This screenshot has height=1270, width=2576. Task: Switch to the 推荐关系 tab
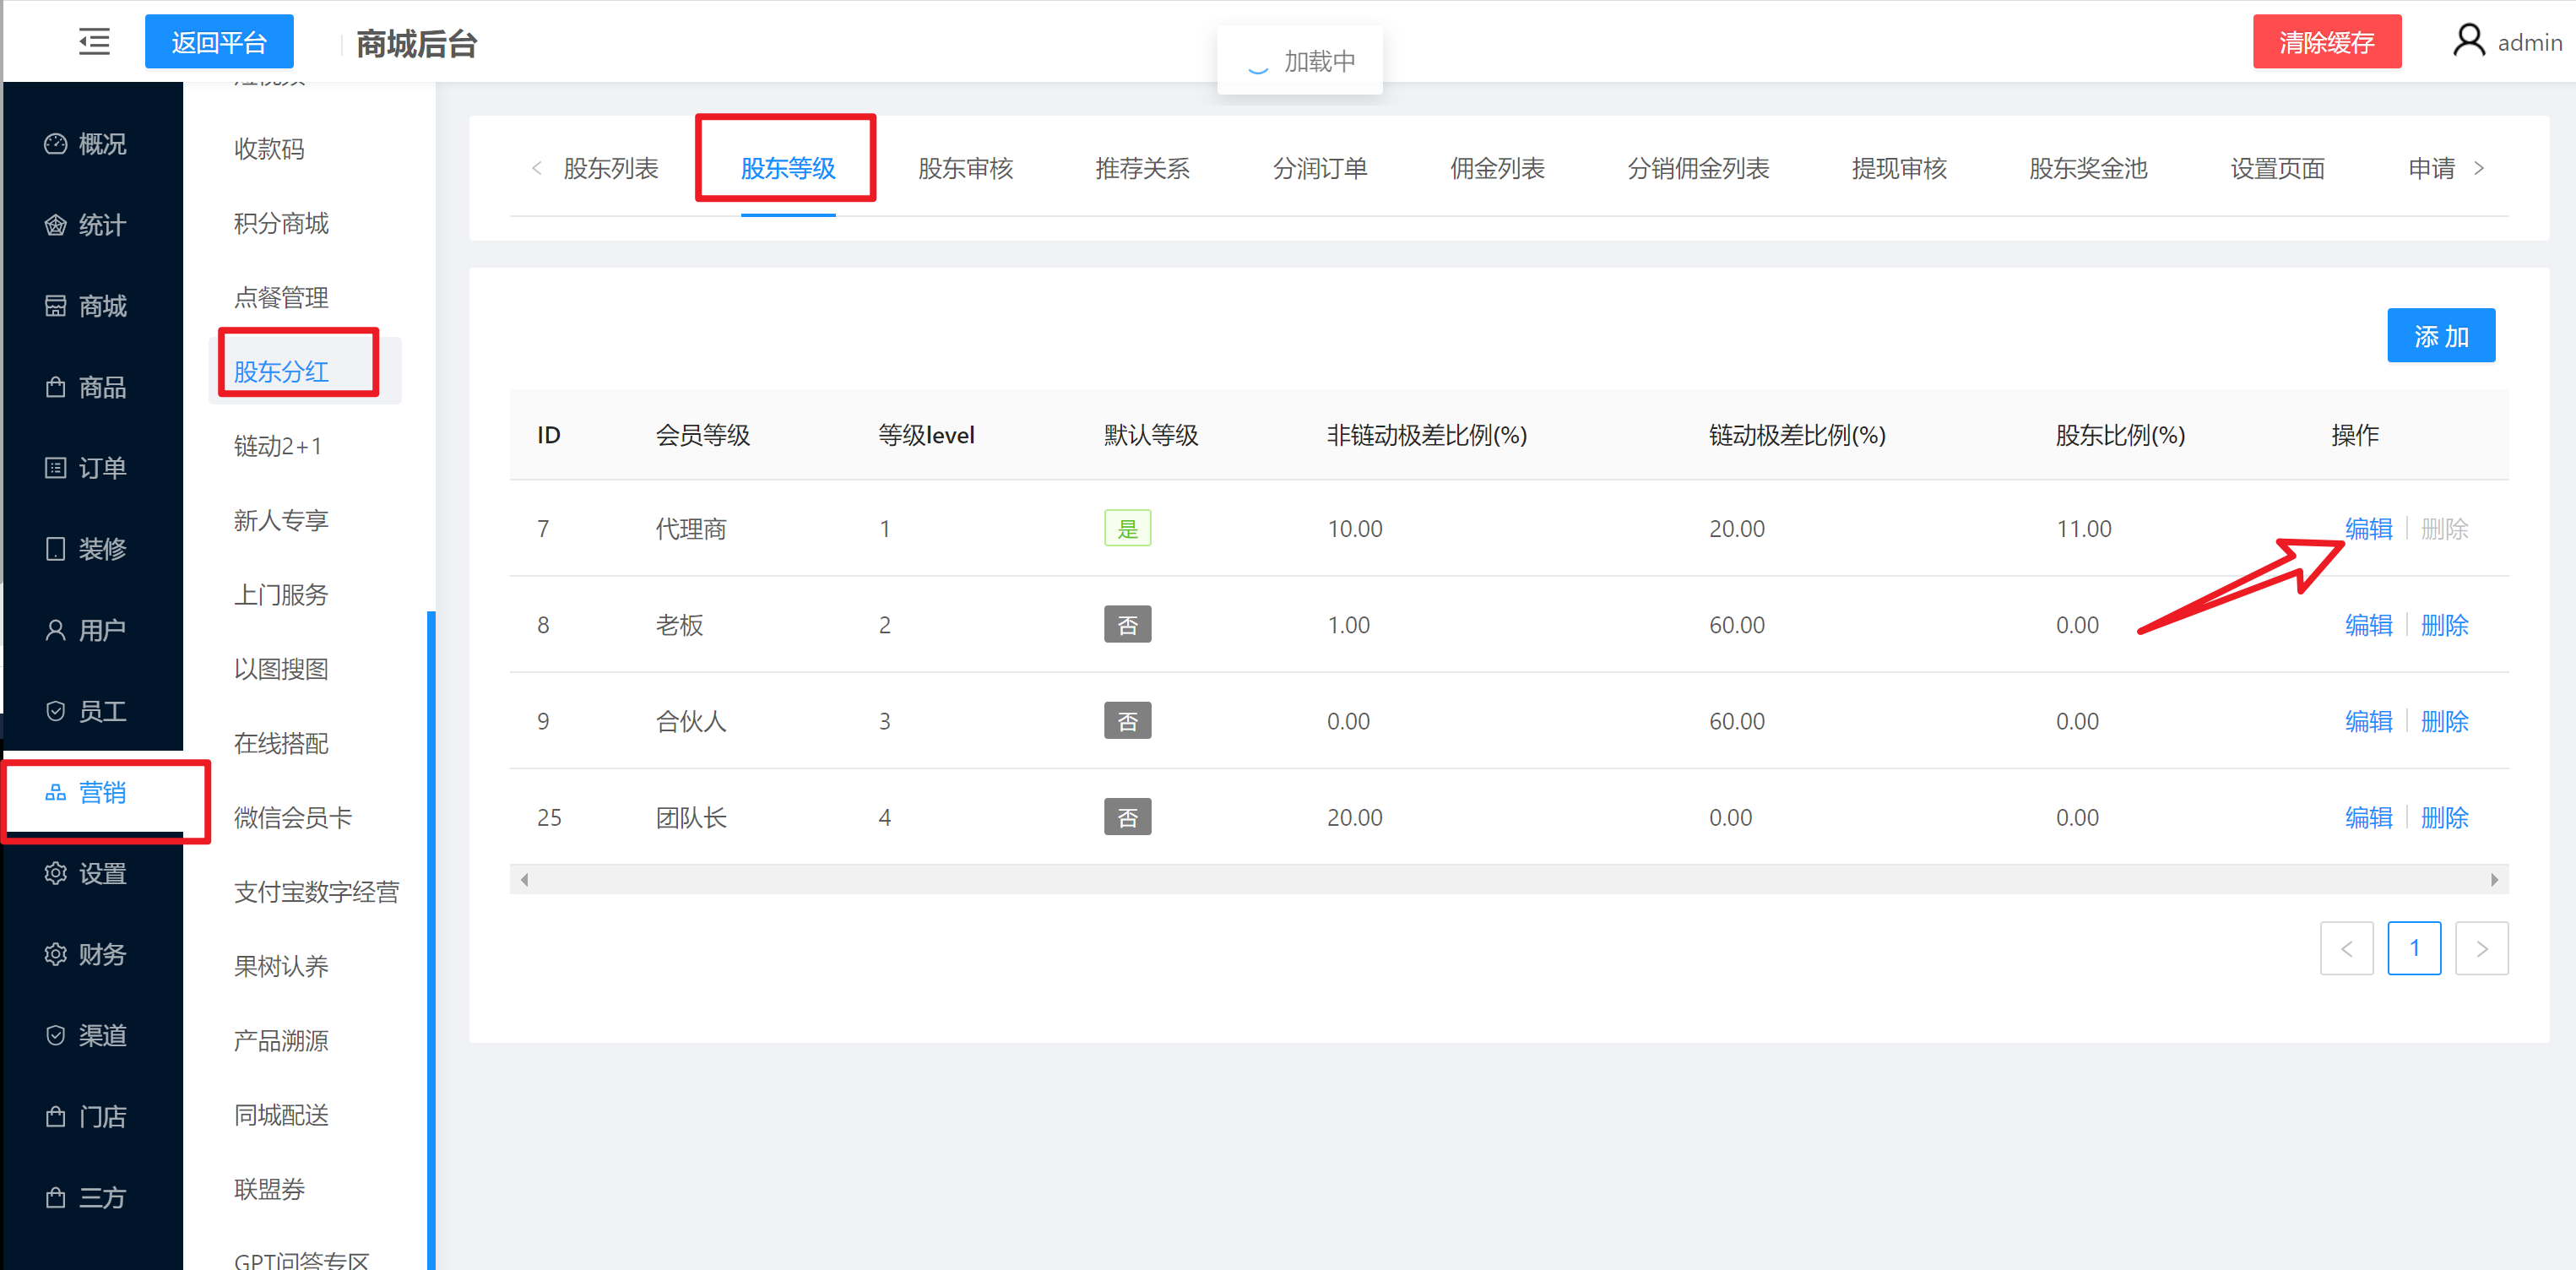coord(1143,168)
